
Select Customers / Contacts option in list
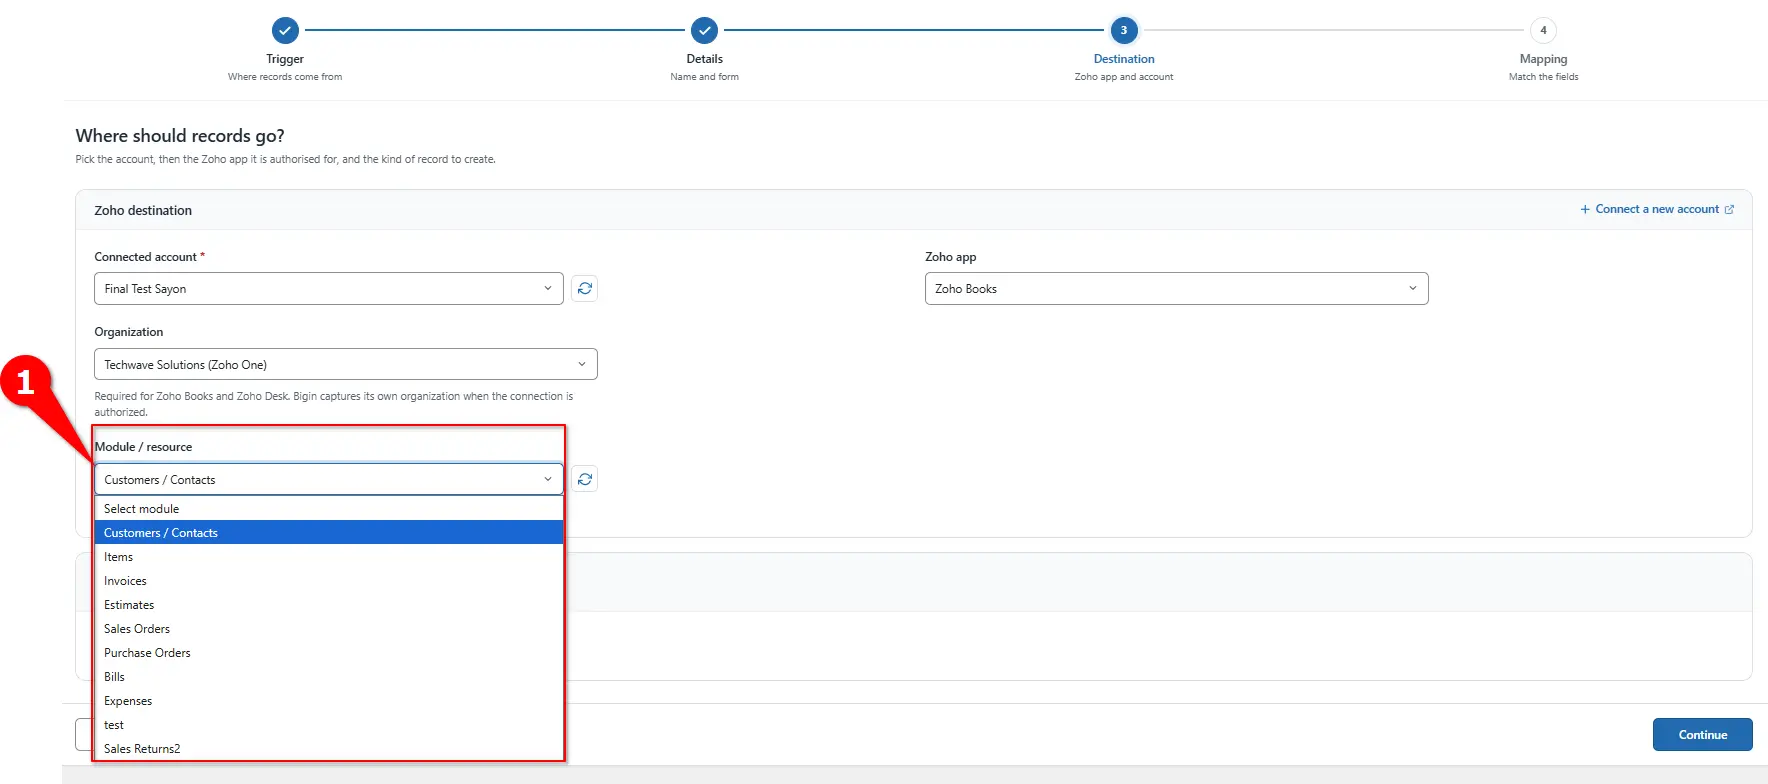[329, 533]
